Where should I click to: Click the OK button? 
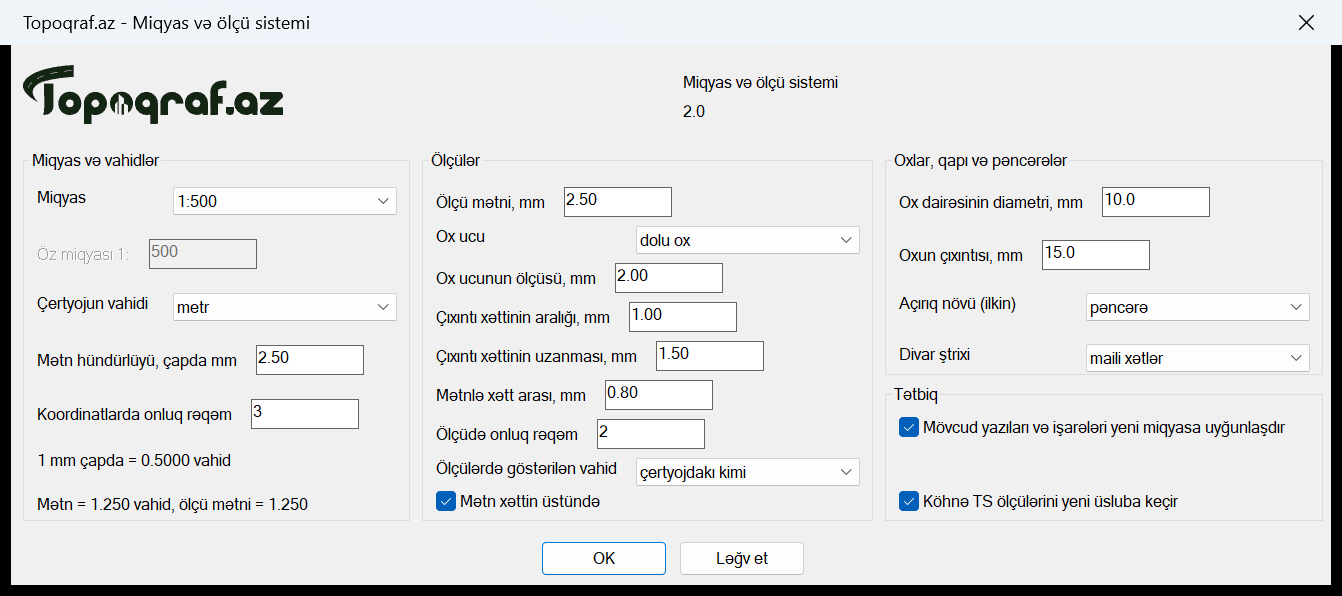click(x=604, y=558)
